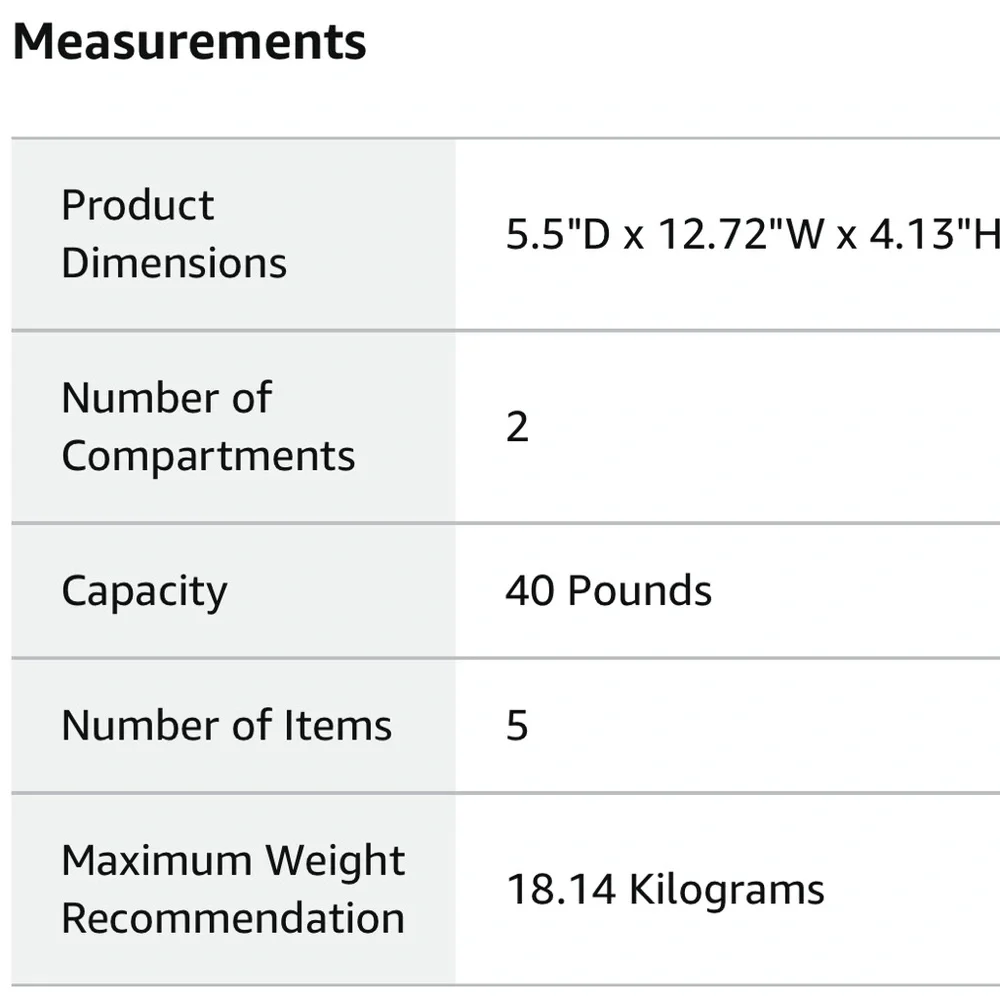The width and height of the screenshot is (1000, 1000).
Task: Click the word Pounds in Capacity row
Action: 640,591
